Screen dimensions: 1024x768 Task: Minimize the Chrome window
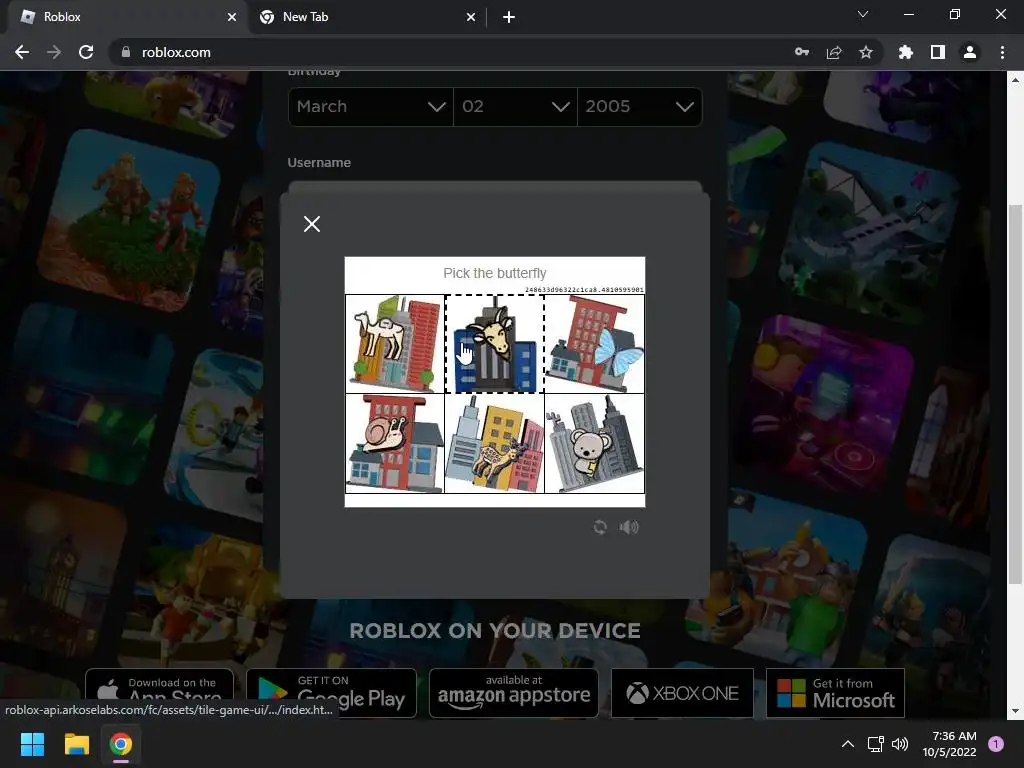click(x=908, y=14)
